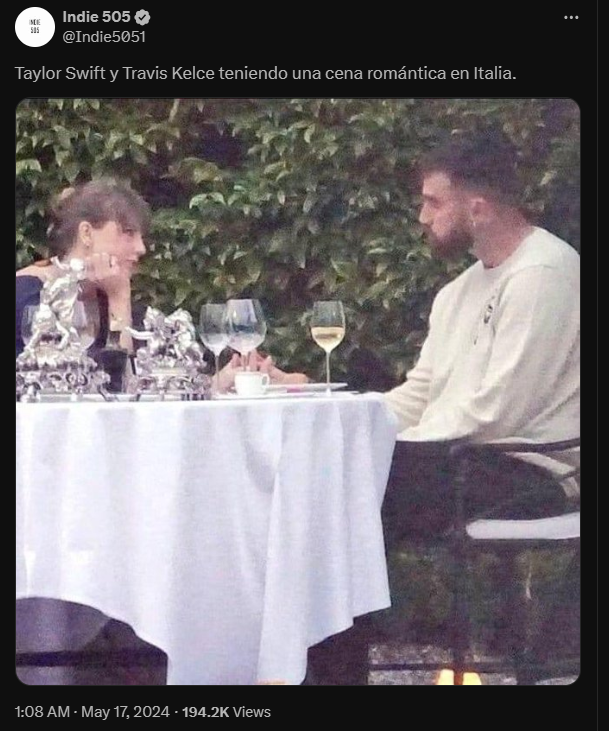Click the white coffee cup on the table
Image resolution: width=609 pixels, height=731 pixels.
coord(251,383)
